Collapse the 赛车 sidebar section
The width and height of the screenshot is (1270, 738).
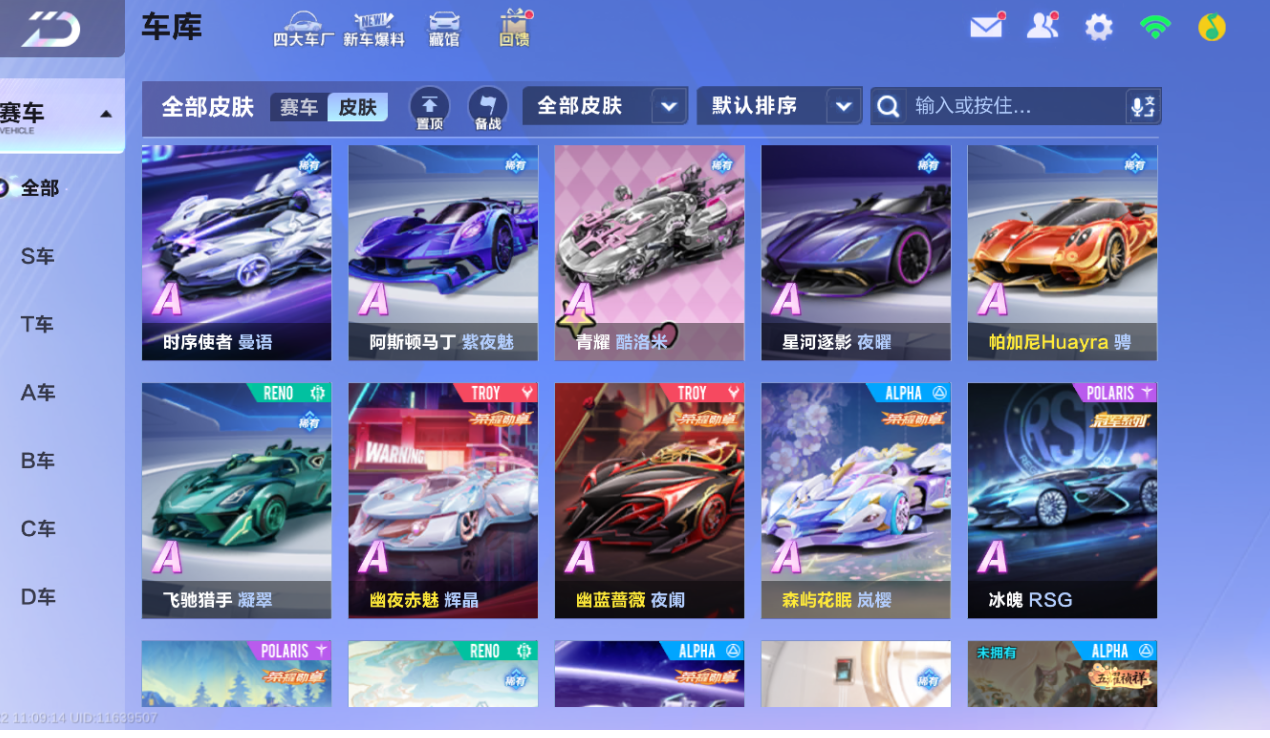62,115
